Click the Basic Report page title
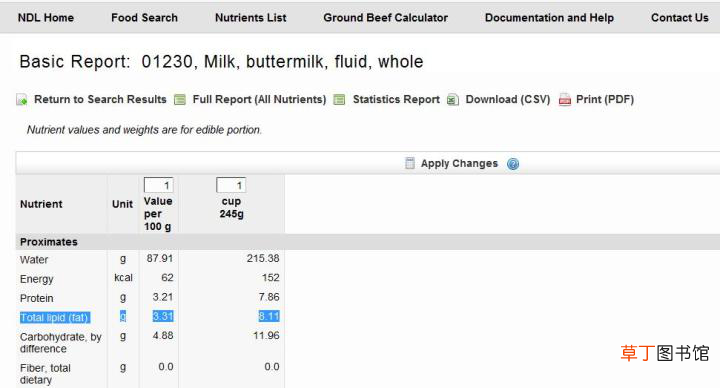720x388 pixels. pos(221,62)
